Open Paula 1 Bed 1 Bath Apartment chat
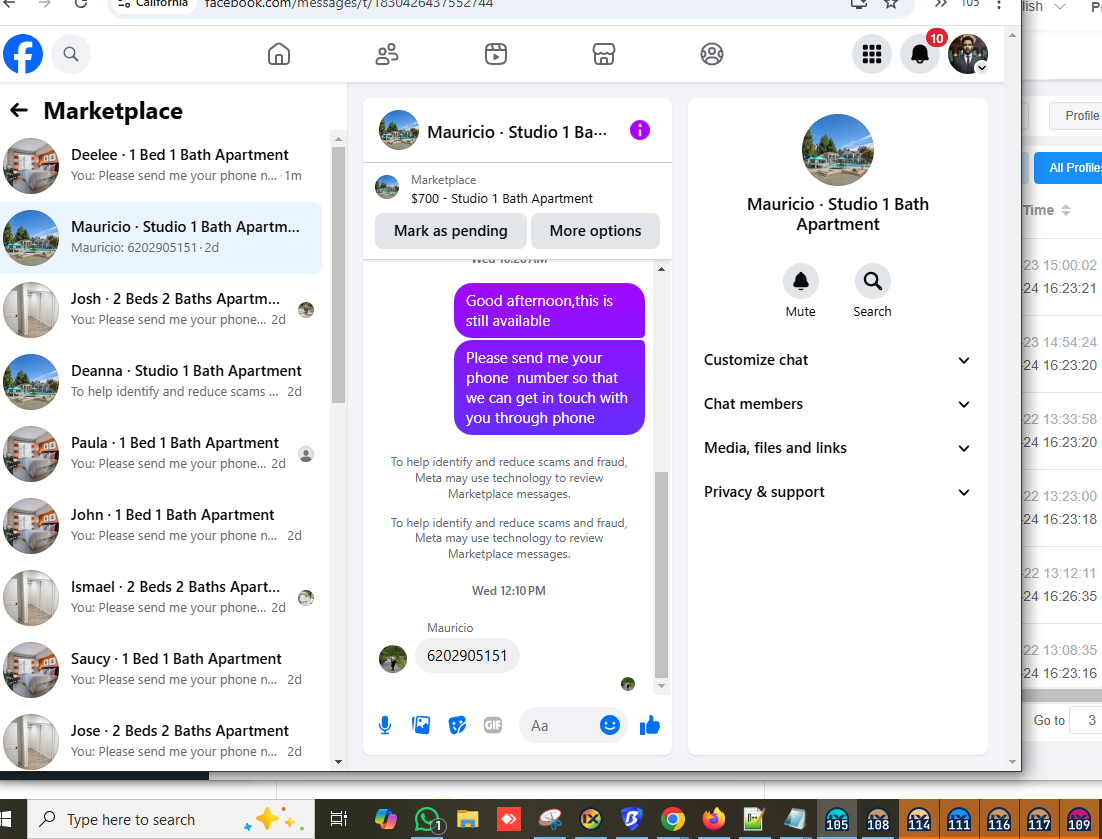Screen dimensions: 1102x839 pyautogui.click(x=162, y=453)
